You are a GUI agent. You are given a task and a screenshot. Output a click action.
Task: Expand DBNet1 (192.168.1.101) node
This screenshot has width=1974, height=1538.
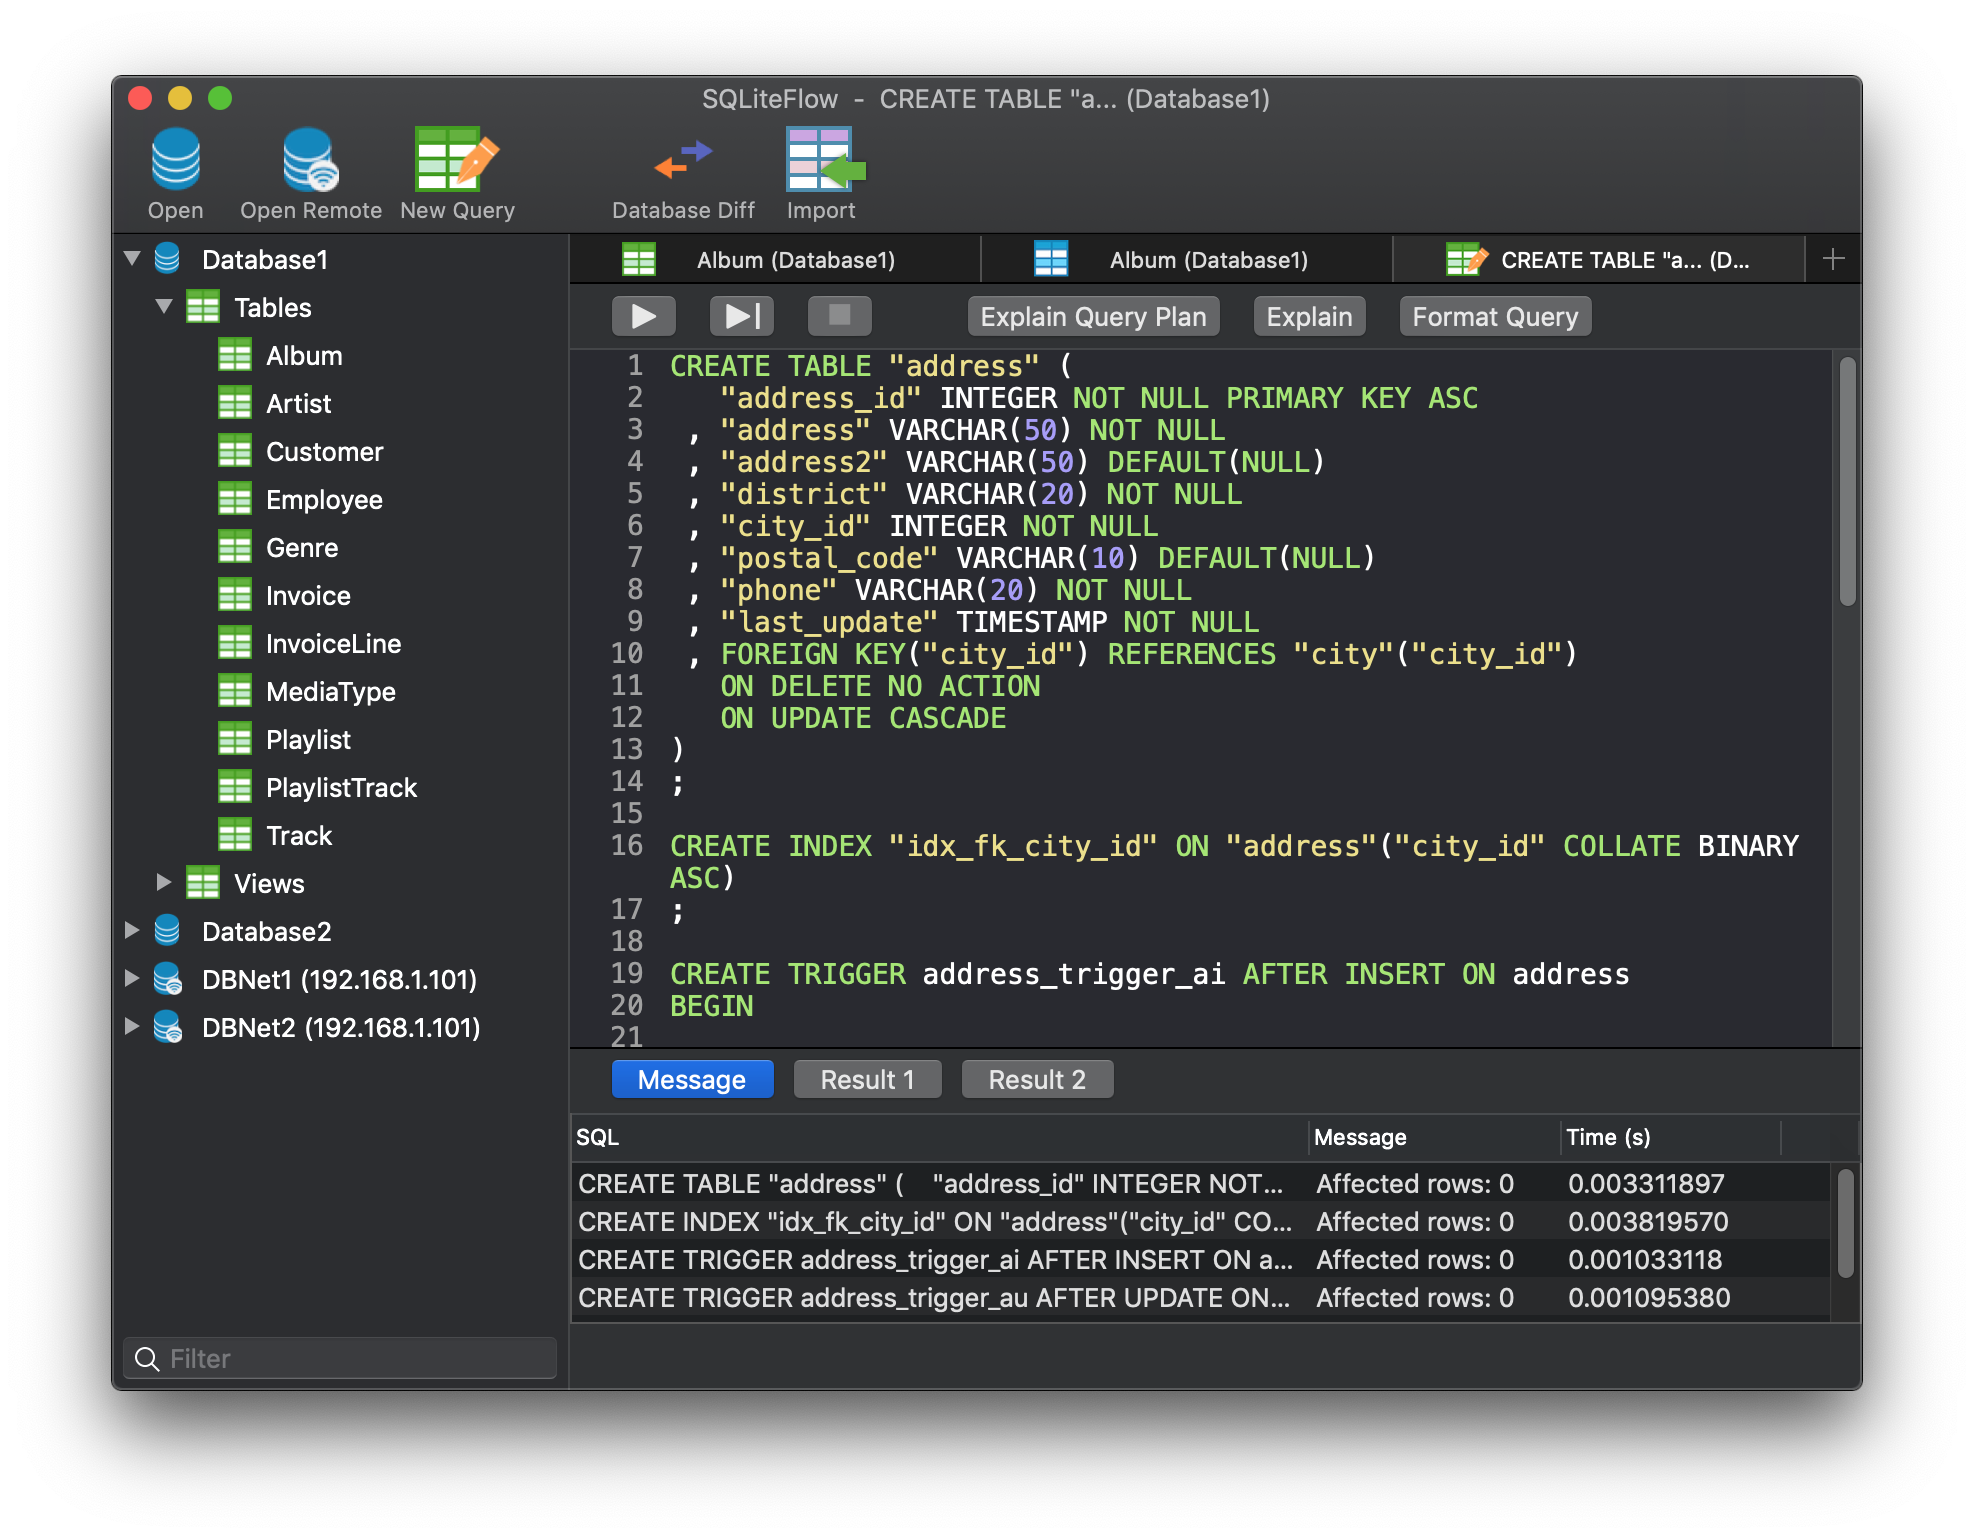pos(132,979)
